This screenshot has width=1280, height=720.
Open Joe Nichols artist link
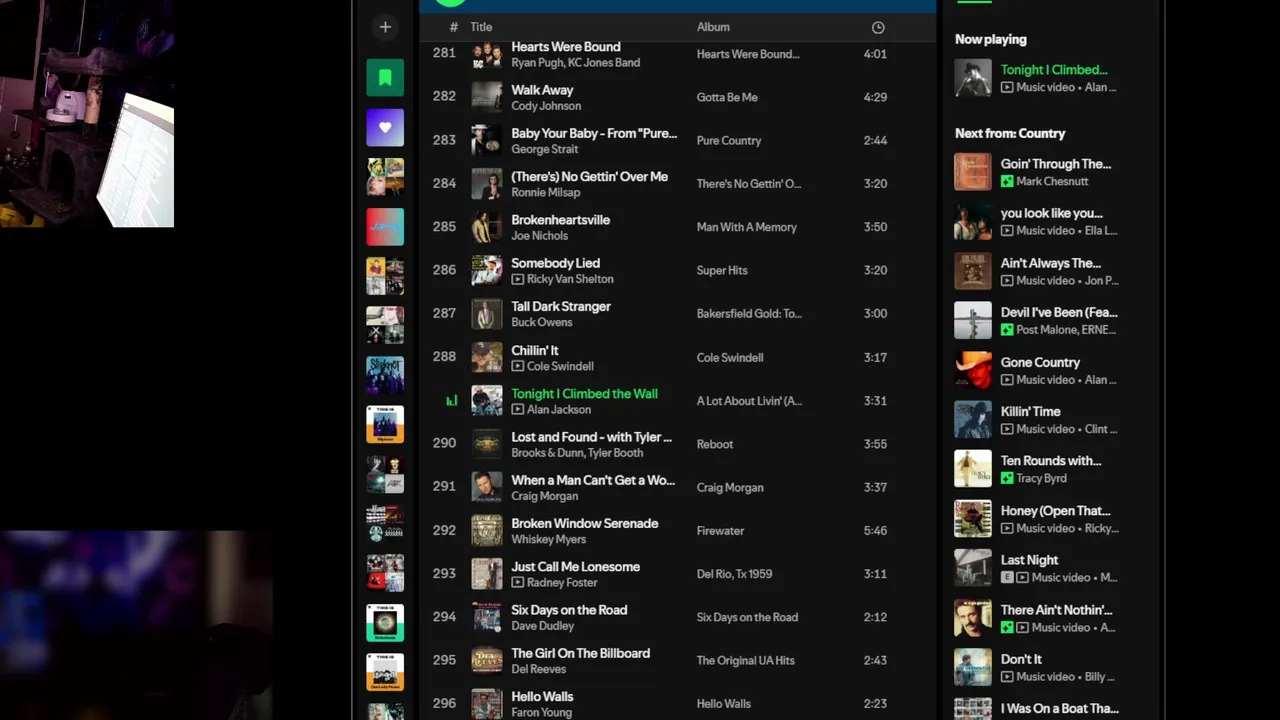[x=540, y=236]
